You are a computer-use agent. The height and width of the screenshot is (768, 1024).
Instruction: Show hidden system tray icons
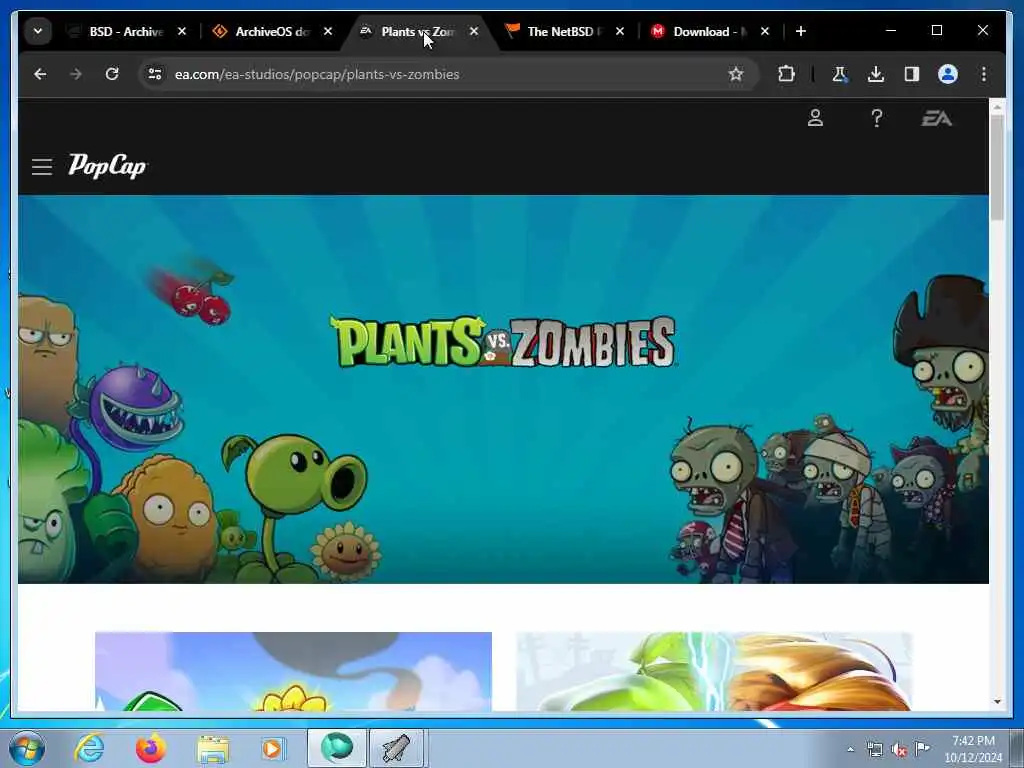850,750
